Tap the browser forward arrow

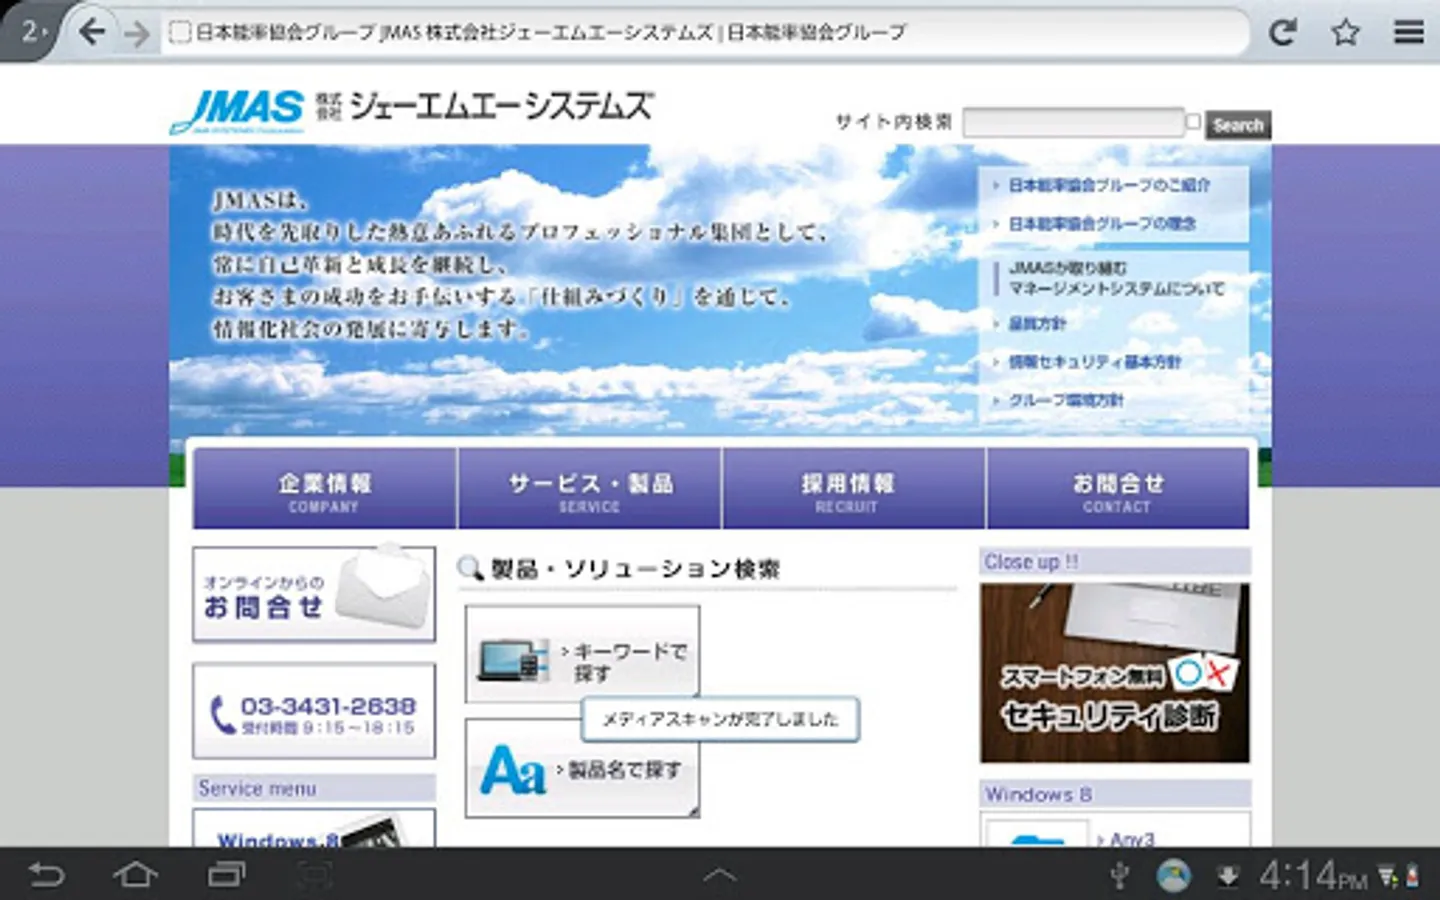click(x=137, y=33)
